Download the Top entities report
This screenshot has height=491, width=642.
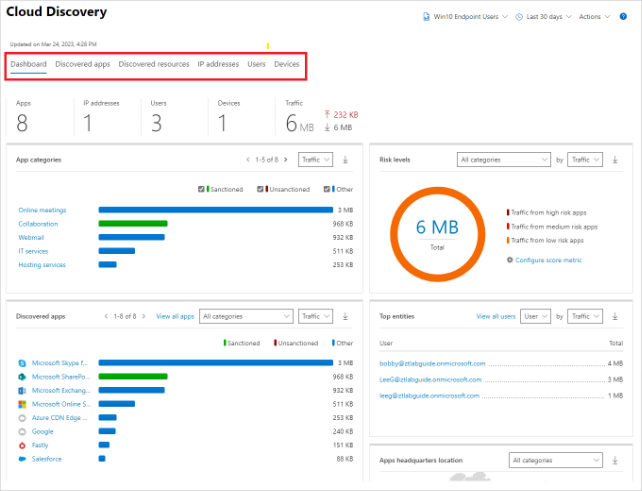point(615,316)
